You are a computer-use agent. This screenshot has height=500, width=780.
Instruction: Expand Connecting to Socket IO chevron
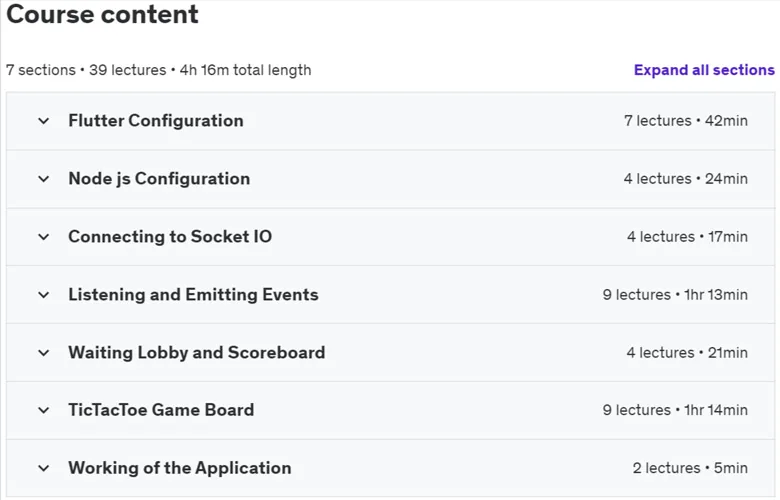pos(44,237)
